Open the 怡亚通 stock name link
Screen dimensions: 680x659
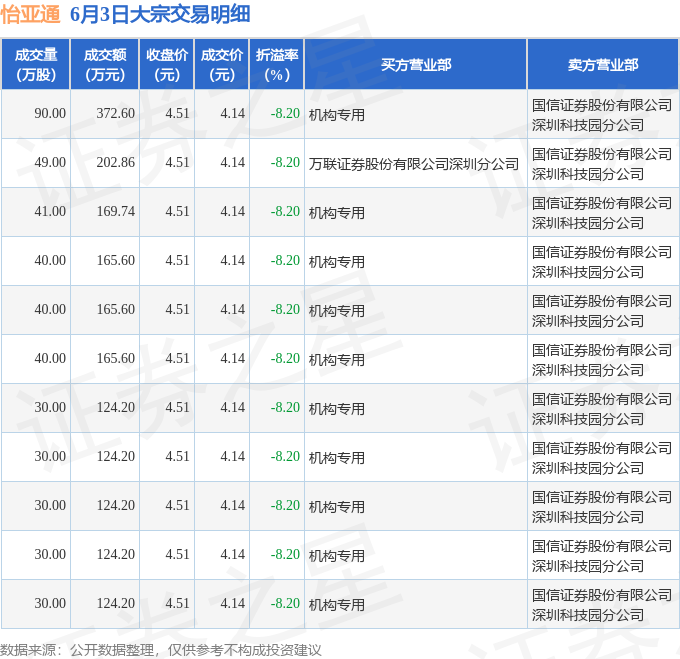pos(30,14)
